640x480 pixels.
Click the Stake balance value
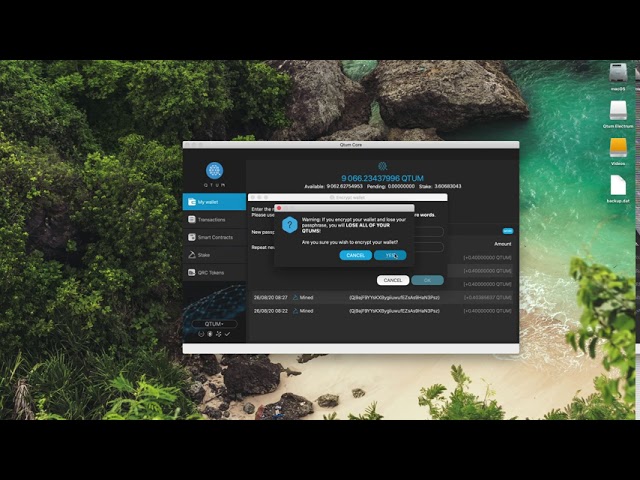click(448, 186)
